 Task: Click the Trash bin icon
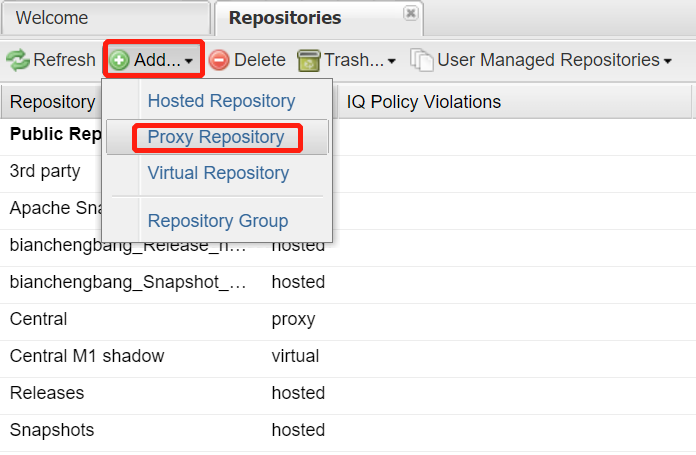pyautogui.click(x=308, y=60)
